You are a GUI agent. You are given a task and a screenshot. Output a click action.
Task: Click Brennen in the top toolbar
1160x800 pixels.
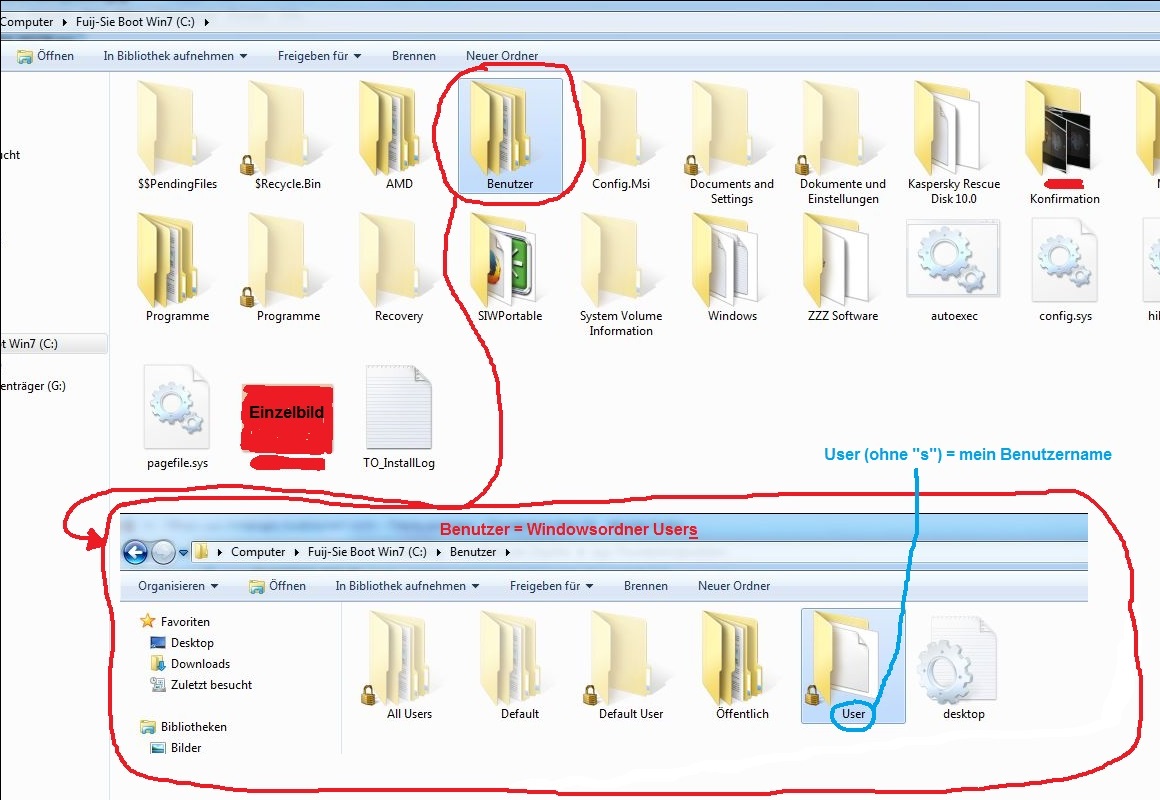(414, 56)
